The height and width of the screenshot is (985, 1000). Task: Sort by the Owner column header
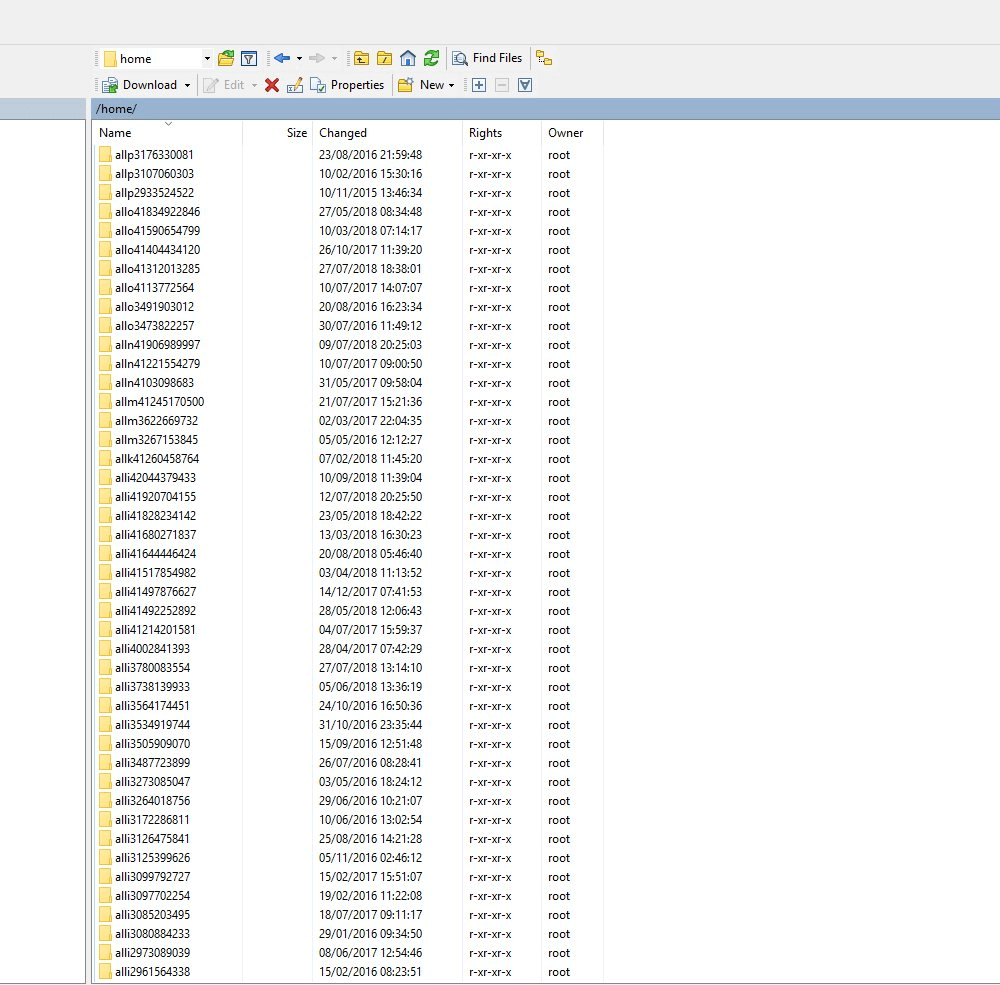(572, 133)
